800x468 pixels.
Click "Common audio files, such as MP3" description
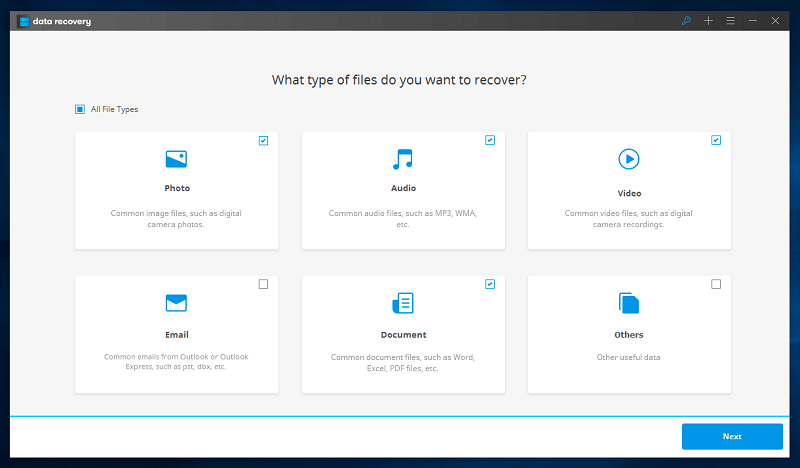pos(403,219)
